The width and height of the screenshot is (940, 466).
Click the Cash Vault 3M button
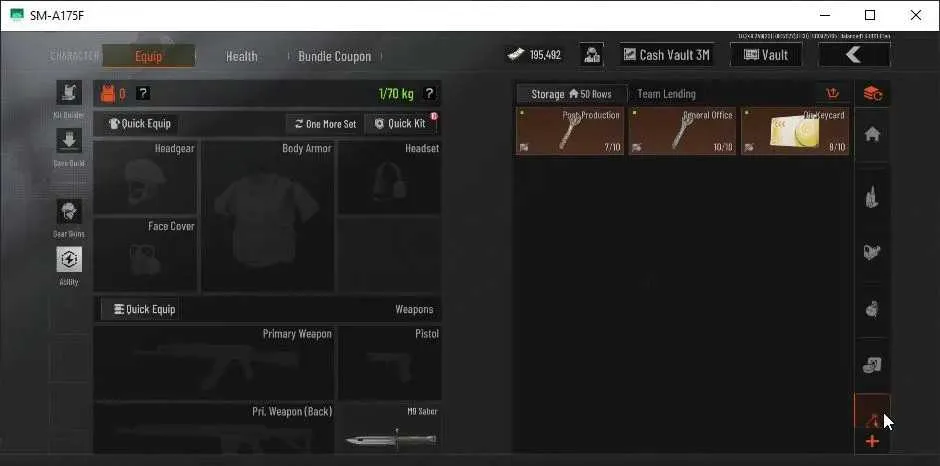(667, 55)
